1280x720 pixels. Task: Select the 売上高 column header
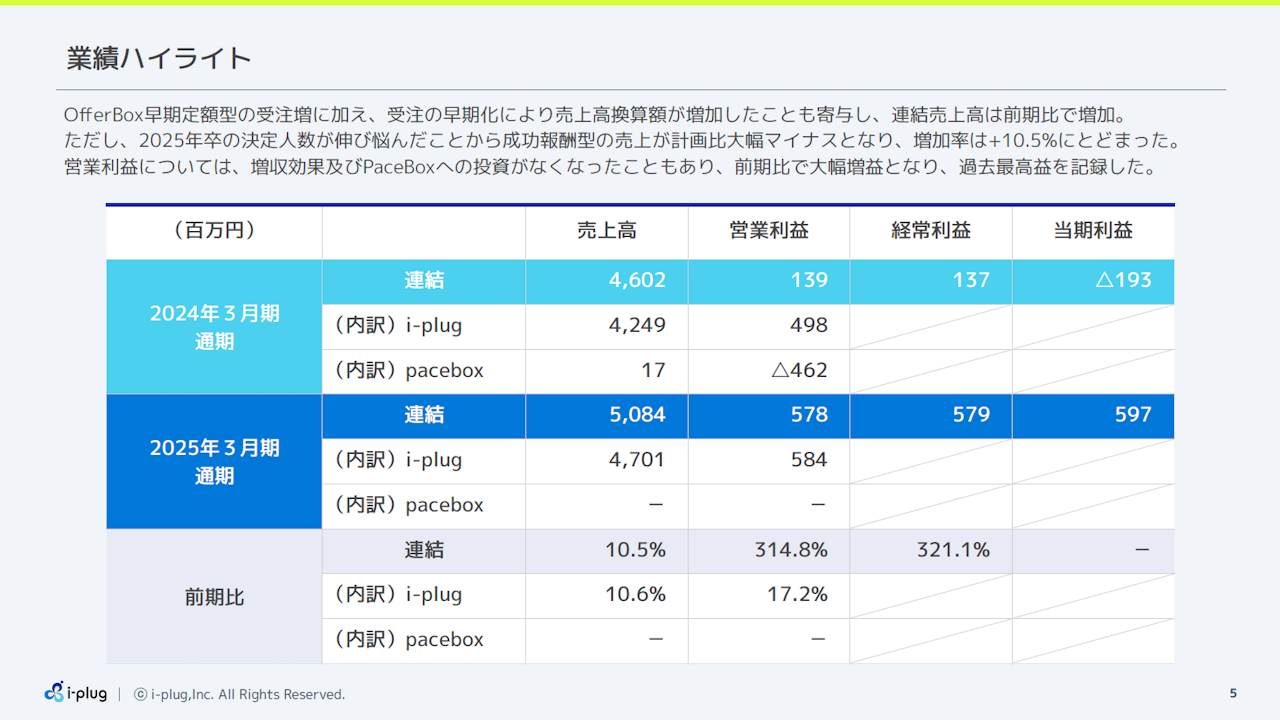(x=606, y=231)
